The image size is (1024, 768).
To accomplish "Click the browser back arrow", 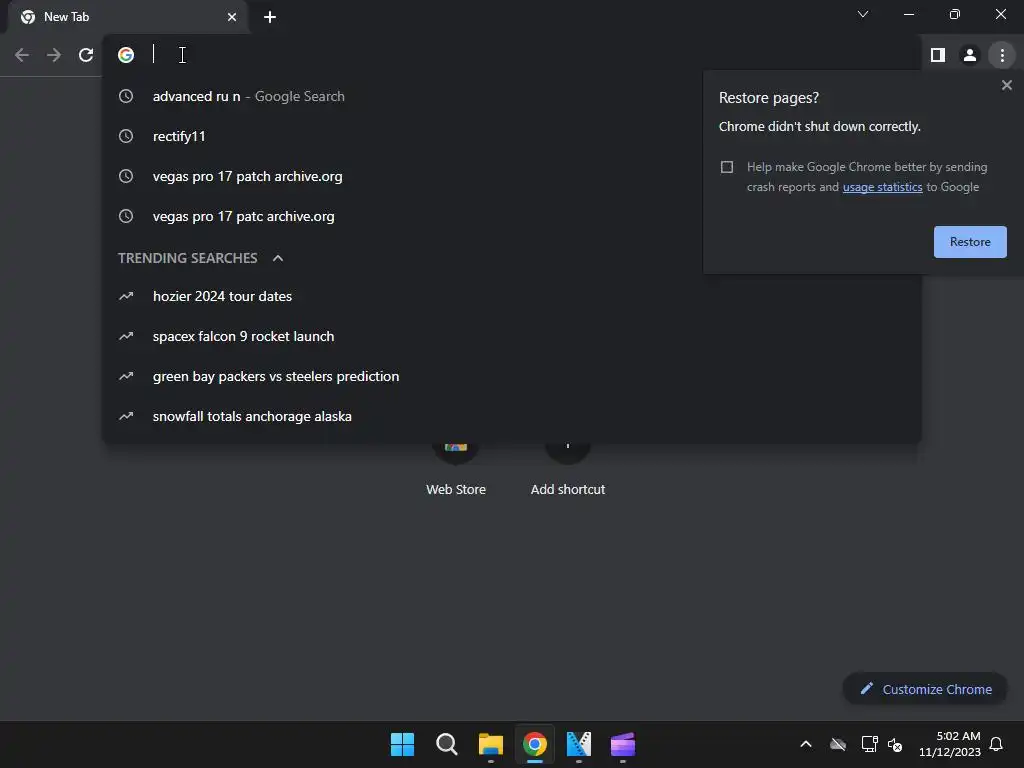I will click(22, 55).
